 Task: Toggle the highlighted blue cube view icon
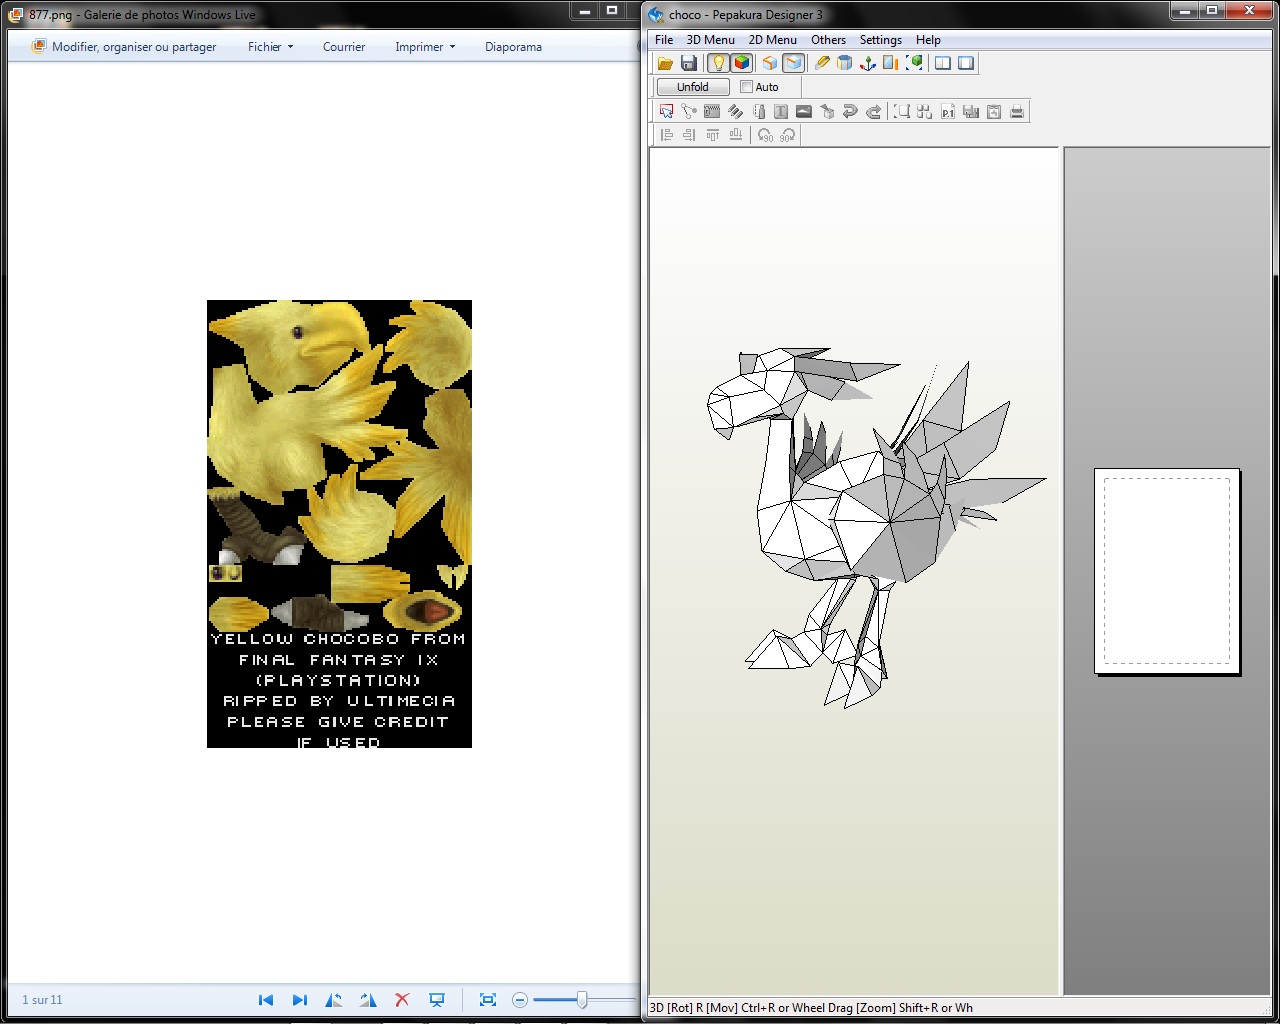coord(793,63)
